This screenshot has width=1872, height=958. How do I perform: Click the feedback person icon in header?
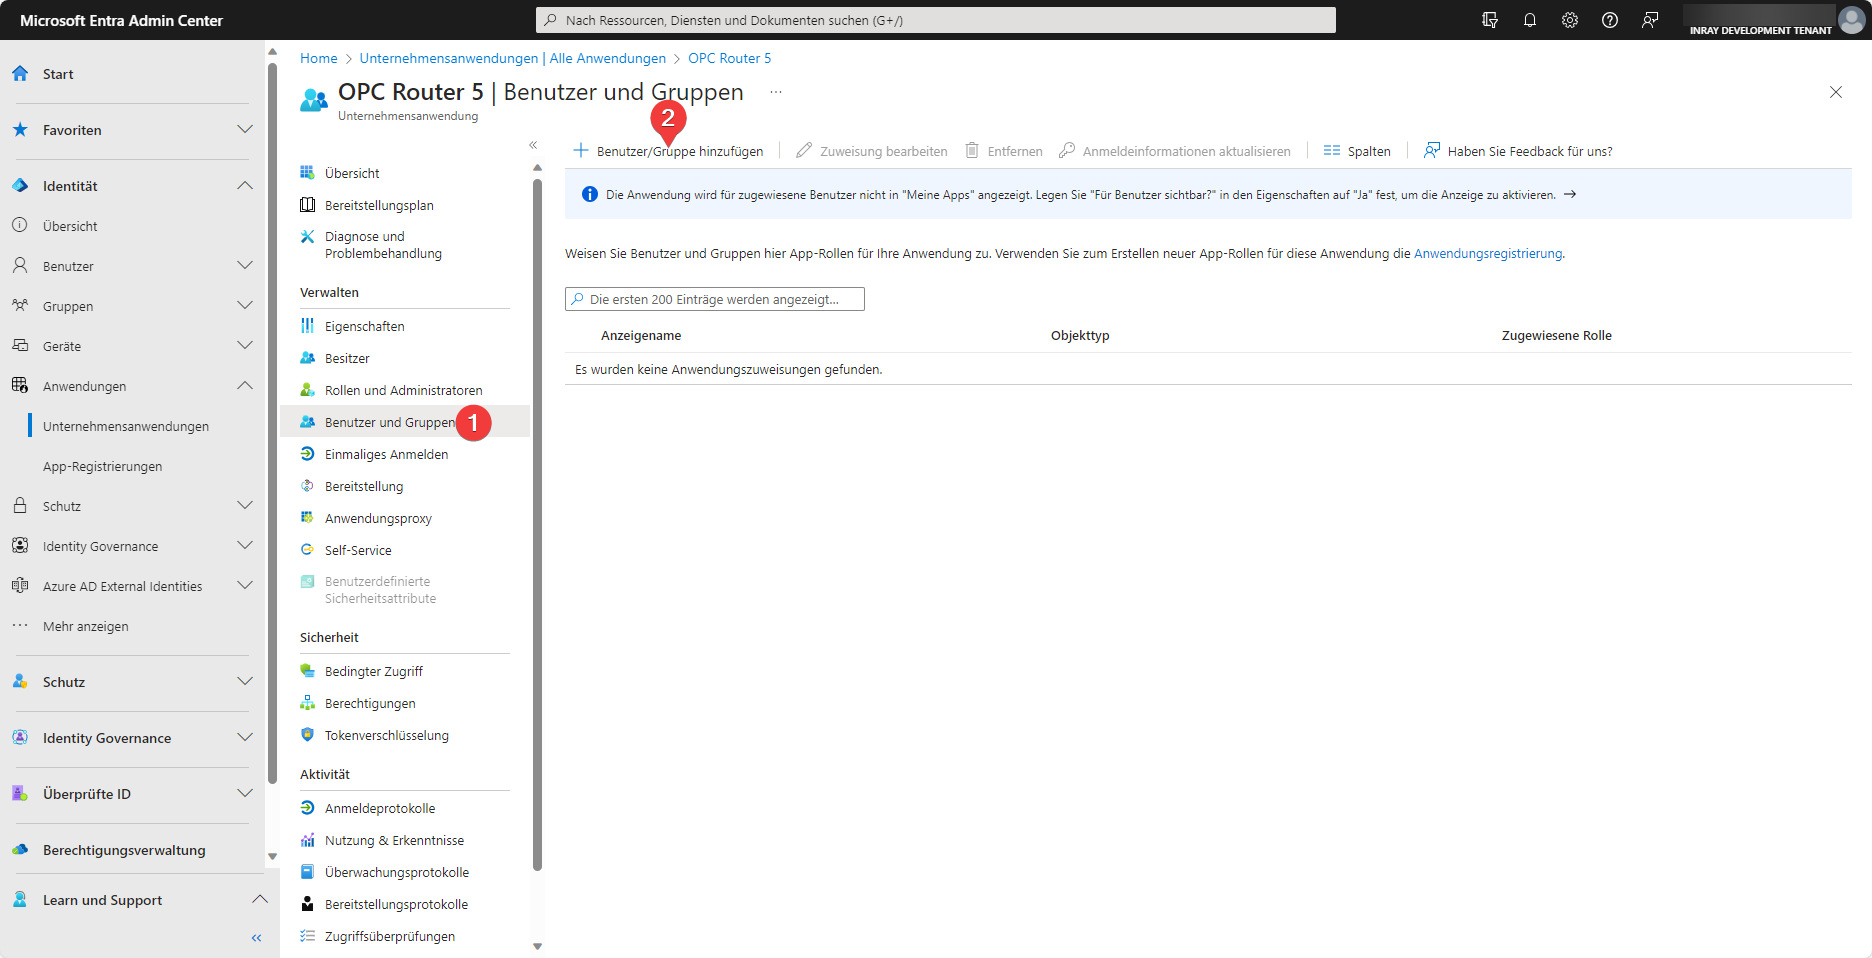[x=1650, y=20]
